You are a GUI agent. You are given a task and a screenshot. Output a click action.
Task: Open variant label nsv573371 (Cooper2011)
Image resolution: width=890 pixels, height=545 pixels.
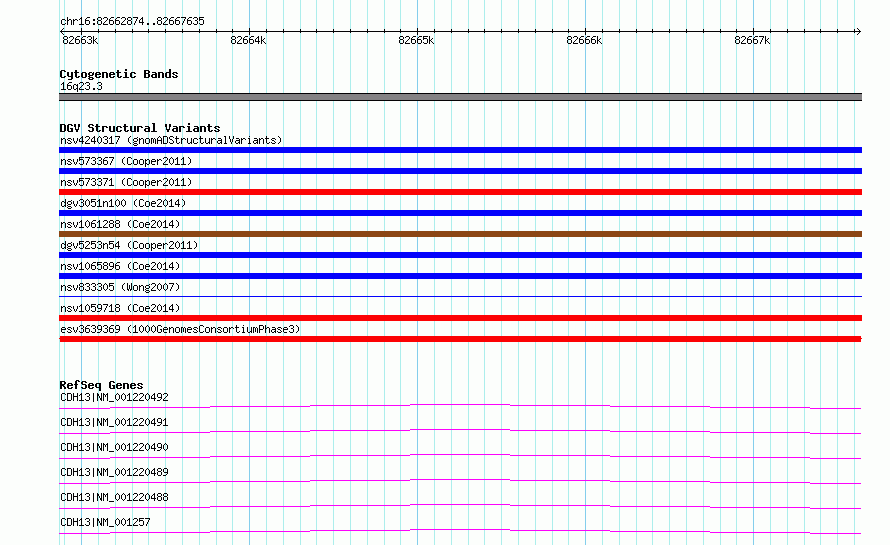pos(126,182)
